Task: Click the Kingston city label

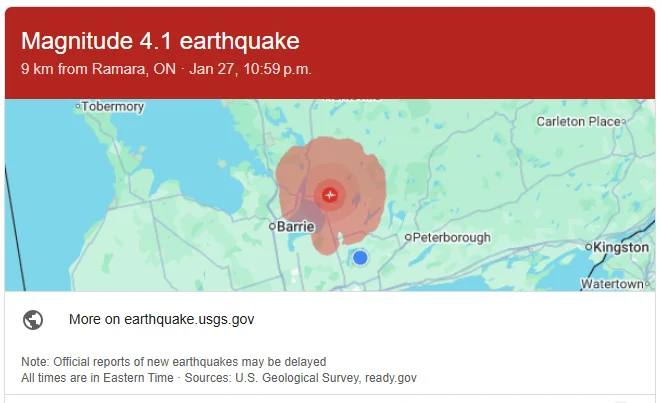Action: tap(621, 247)
